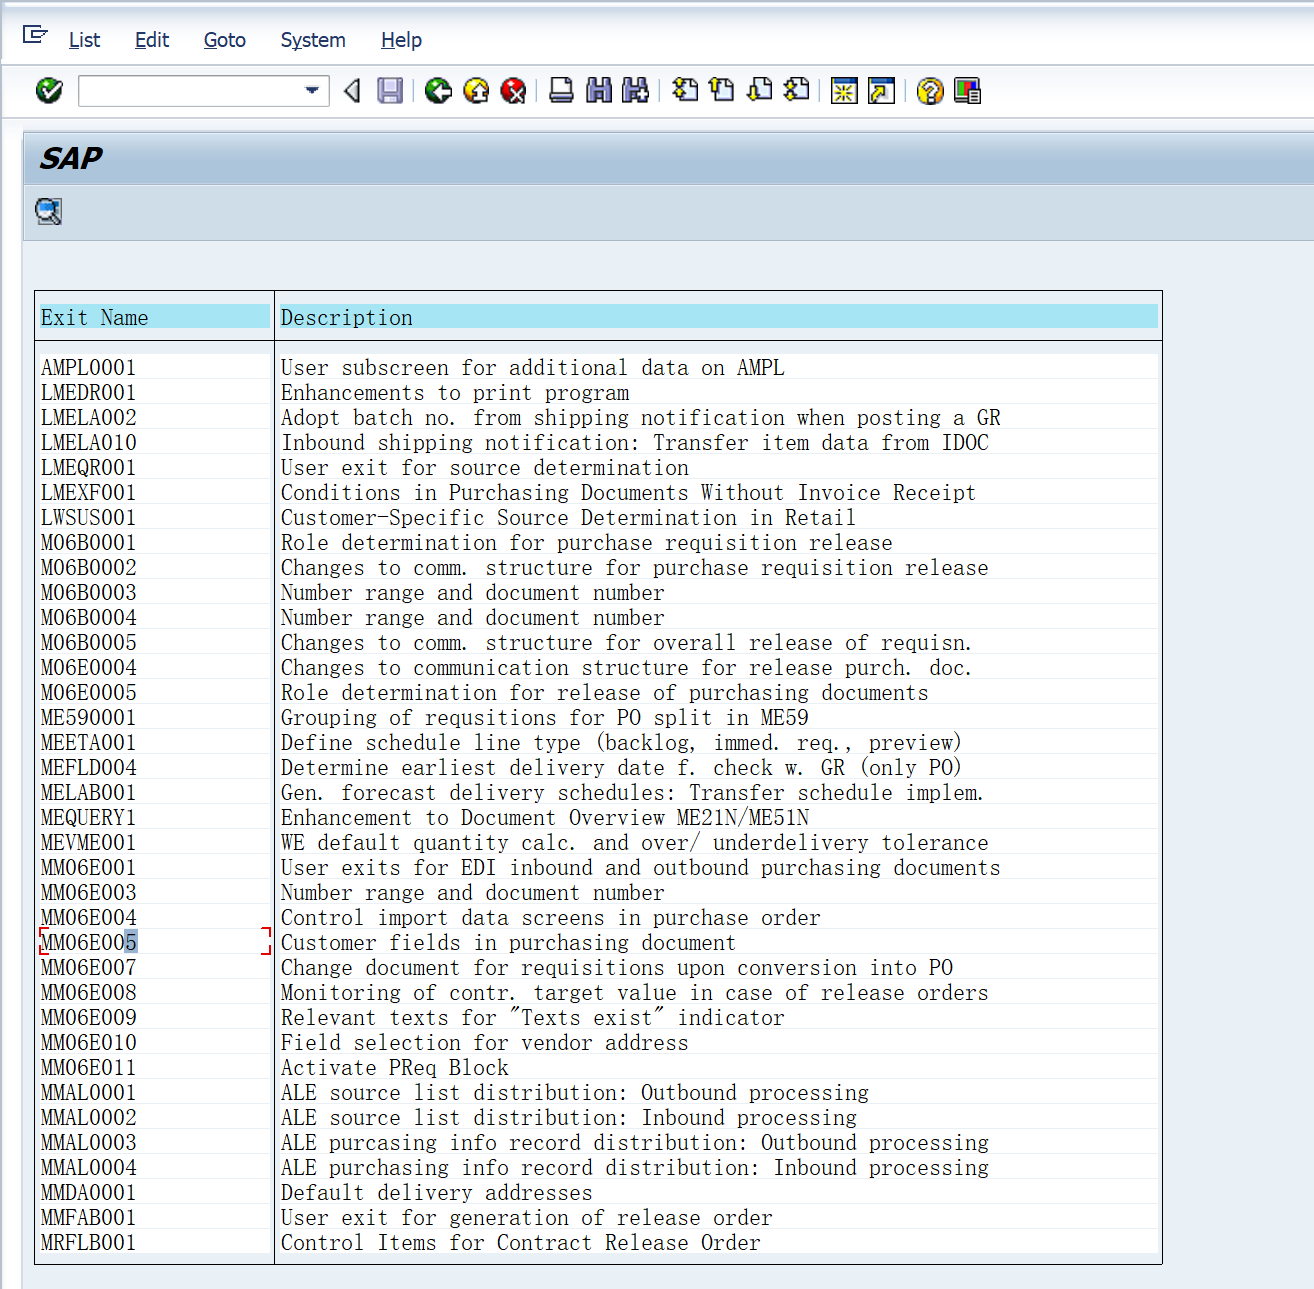Screen dimensions: 1314x1289
Task: Select exit name MM06E005 row
Action: pos(88,942)
